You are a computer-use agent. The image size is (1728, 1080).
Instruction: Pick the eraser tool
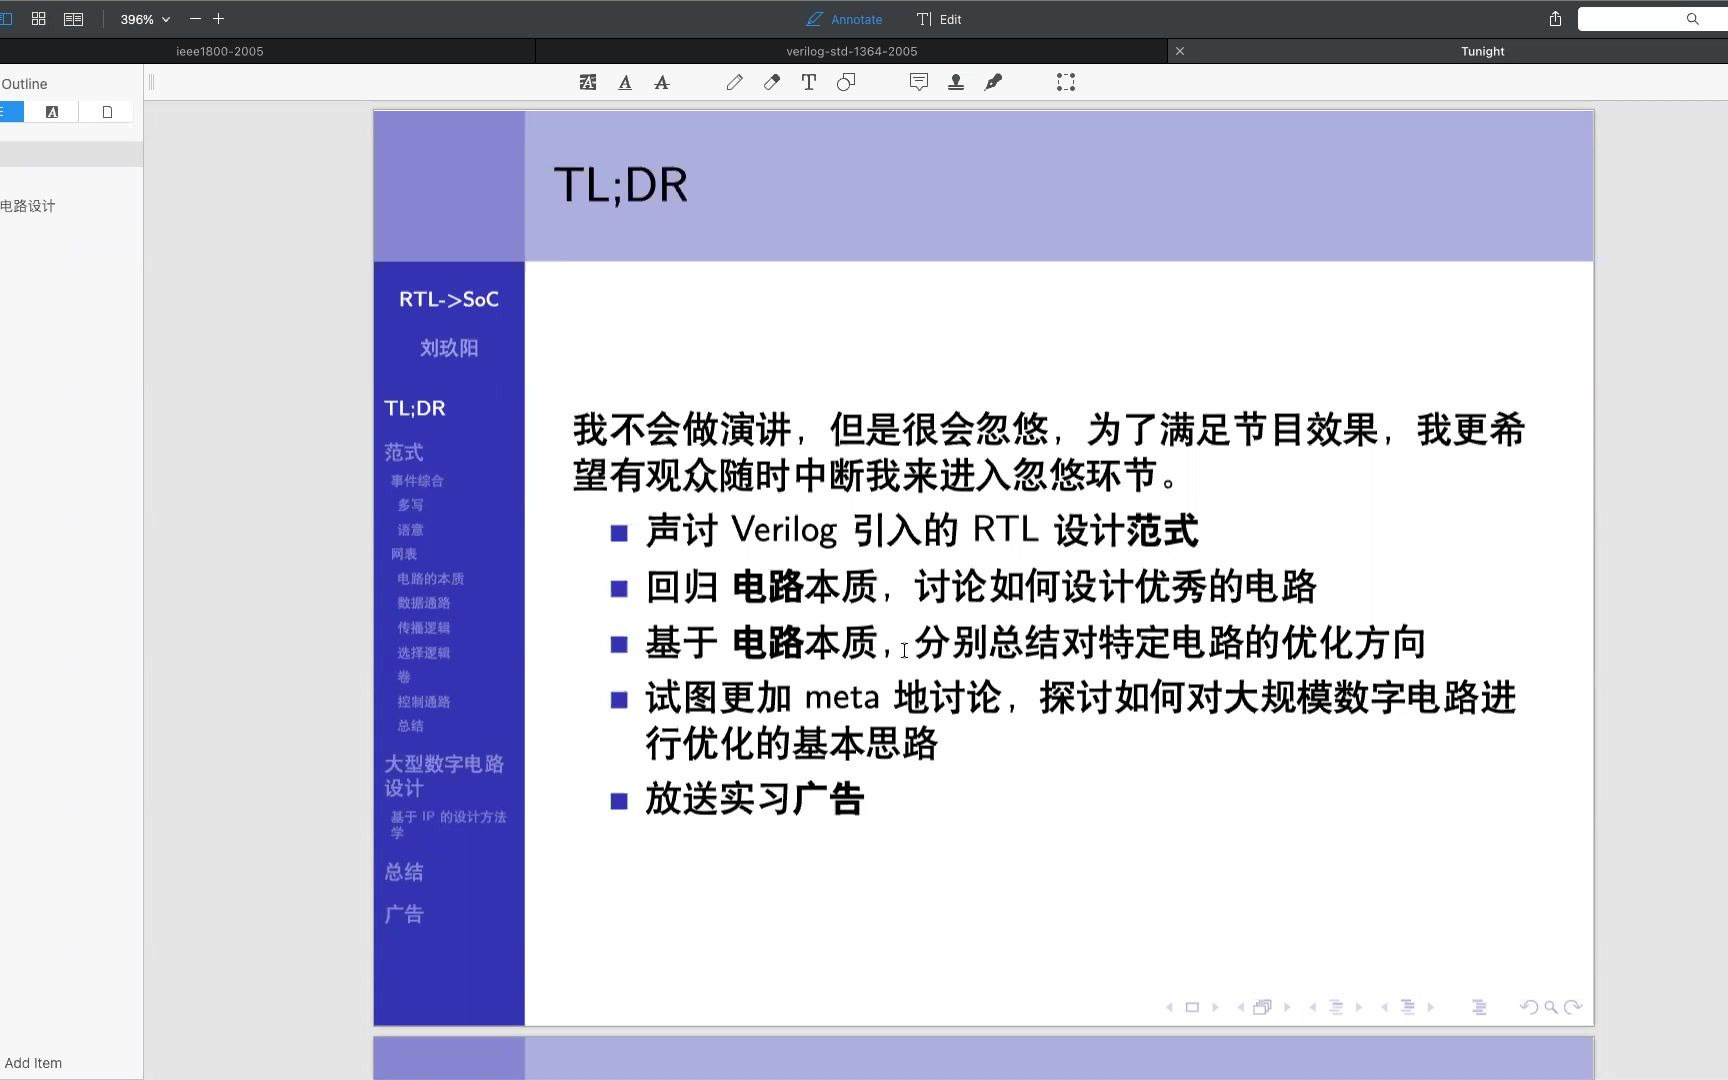coord(772,82)
